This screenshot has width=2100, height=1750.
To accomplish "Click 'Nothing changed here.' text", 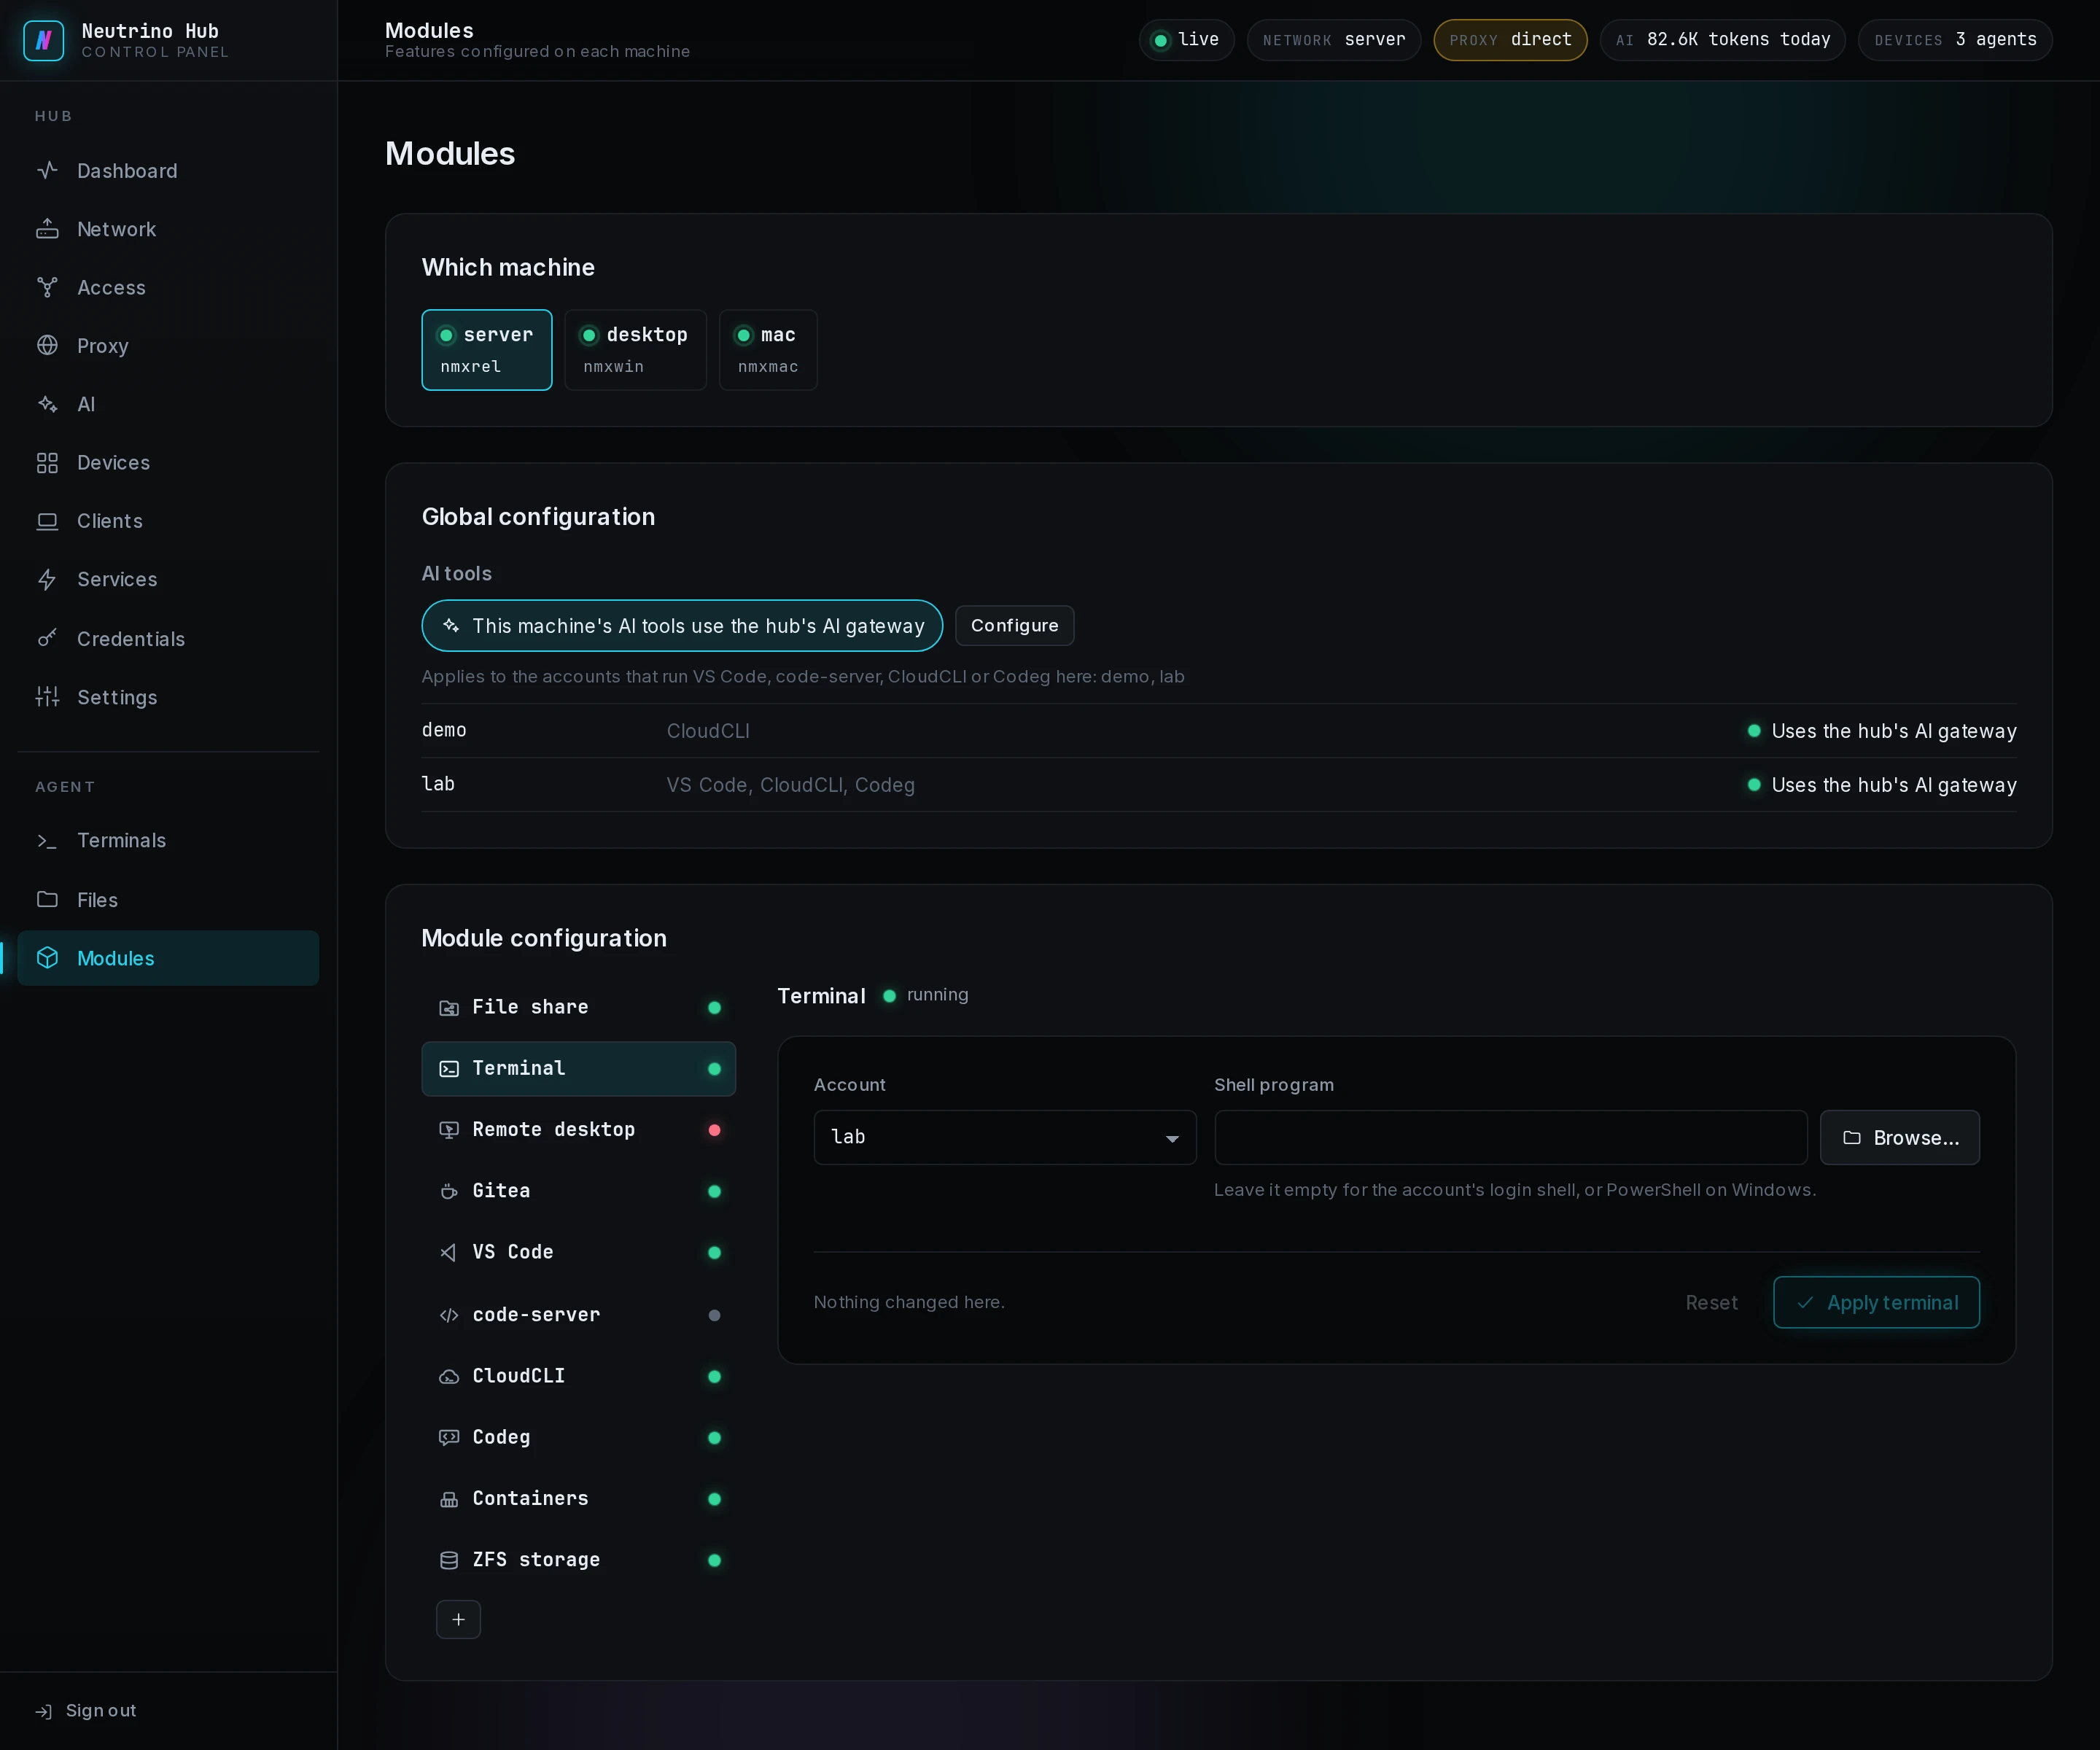I will (x=909, y=1302).
